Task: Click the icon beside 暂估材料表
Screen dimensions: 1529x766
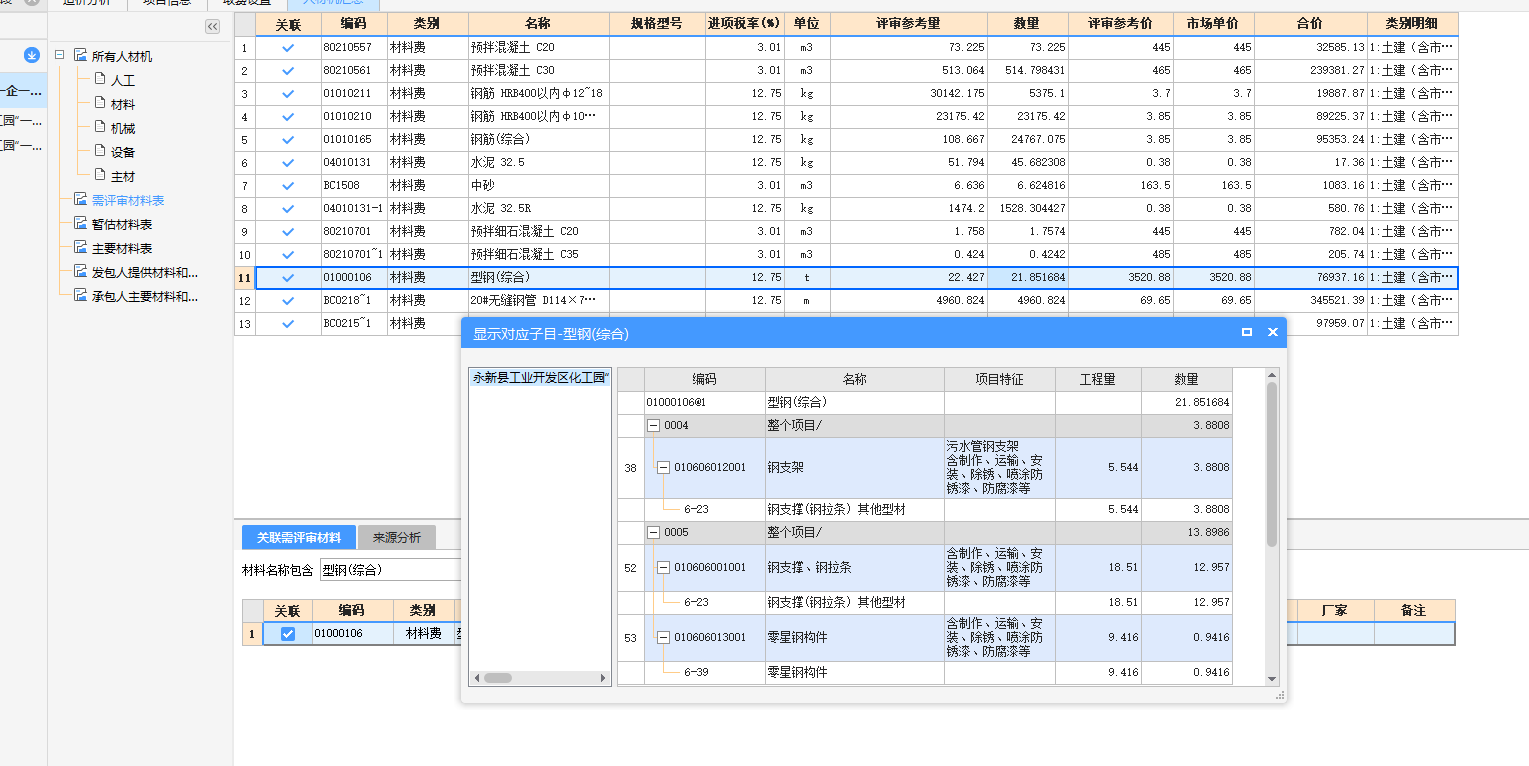Action: click(x=80, y=224)
